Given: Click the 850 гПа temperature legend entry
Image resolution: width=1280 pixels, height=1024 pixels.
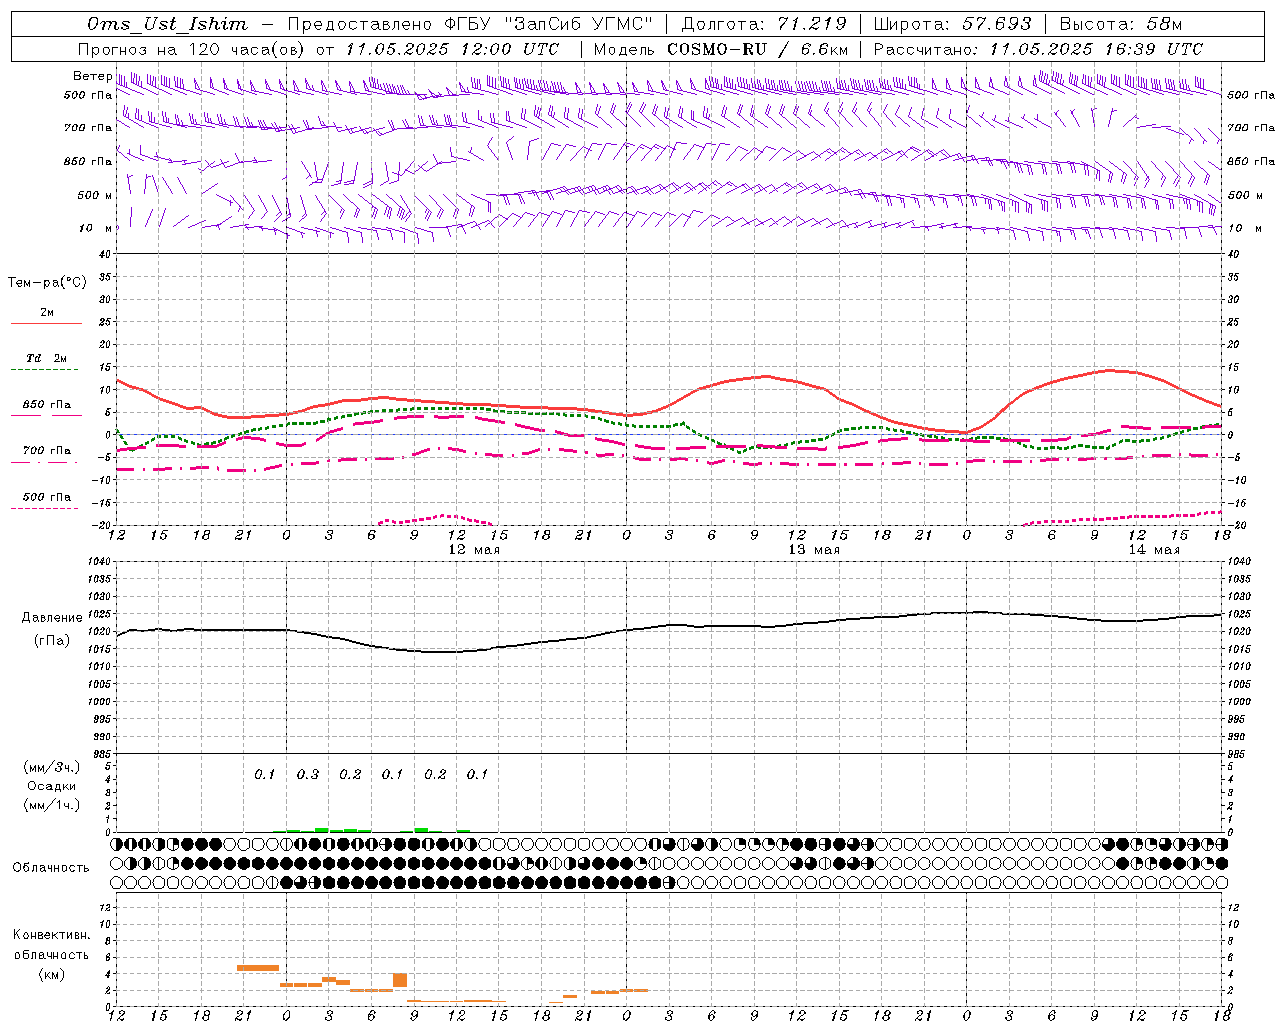Looking at the screenshot, I should tap(47, 405).
